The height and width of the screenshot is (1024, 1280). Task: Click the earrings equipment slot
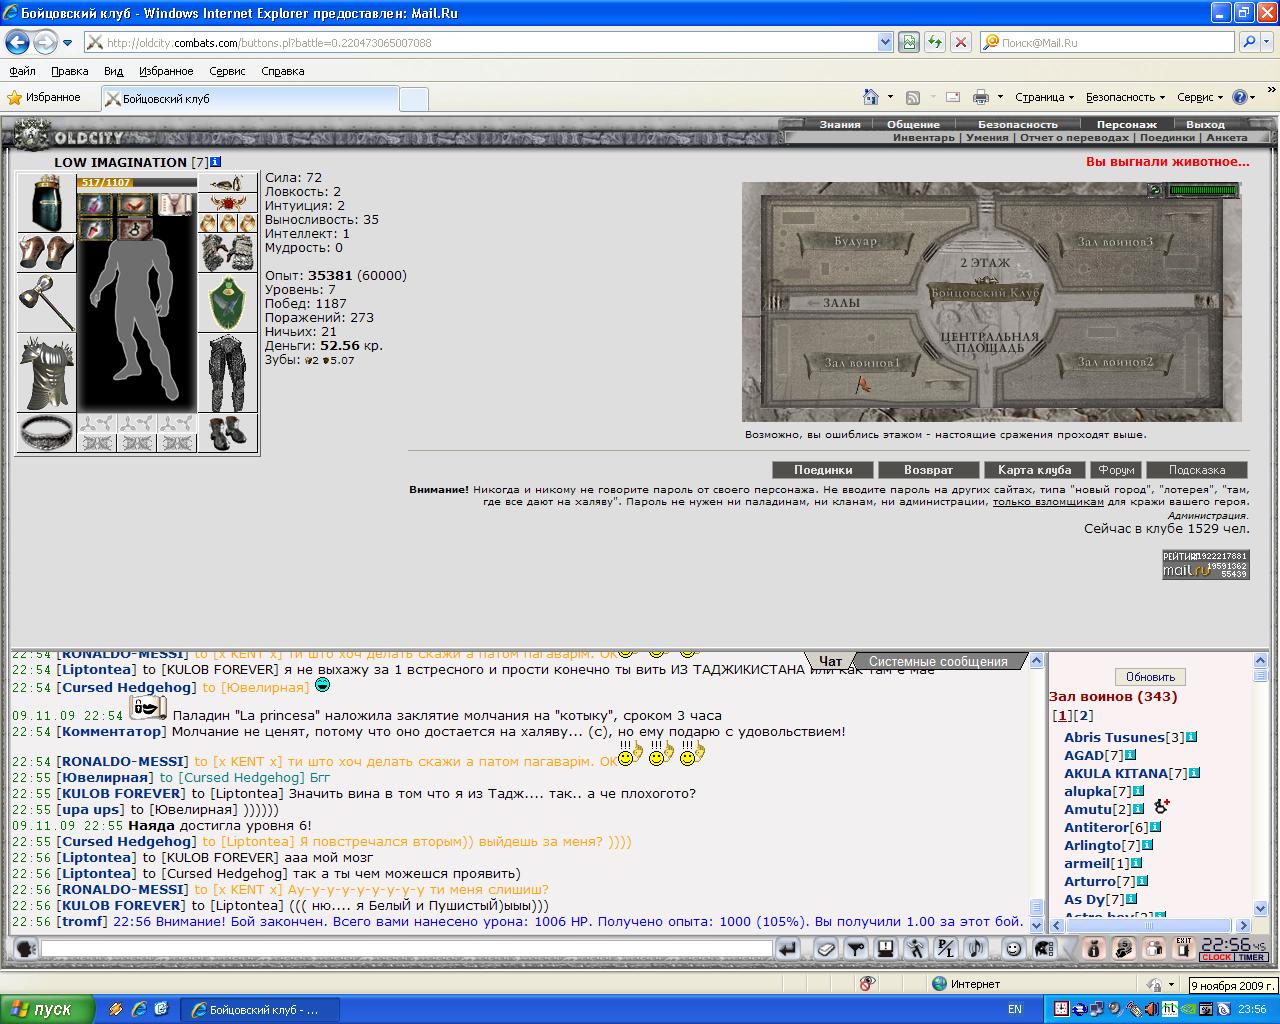click(x=228, y=183)
